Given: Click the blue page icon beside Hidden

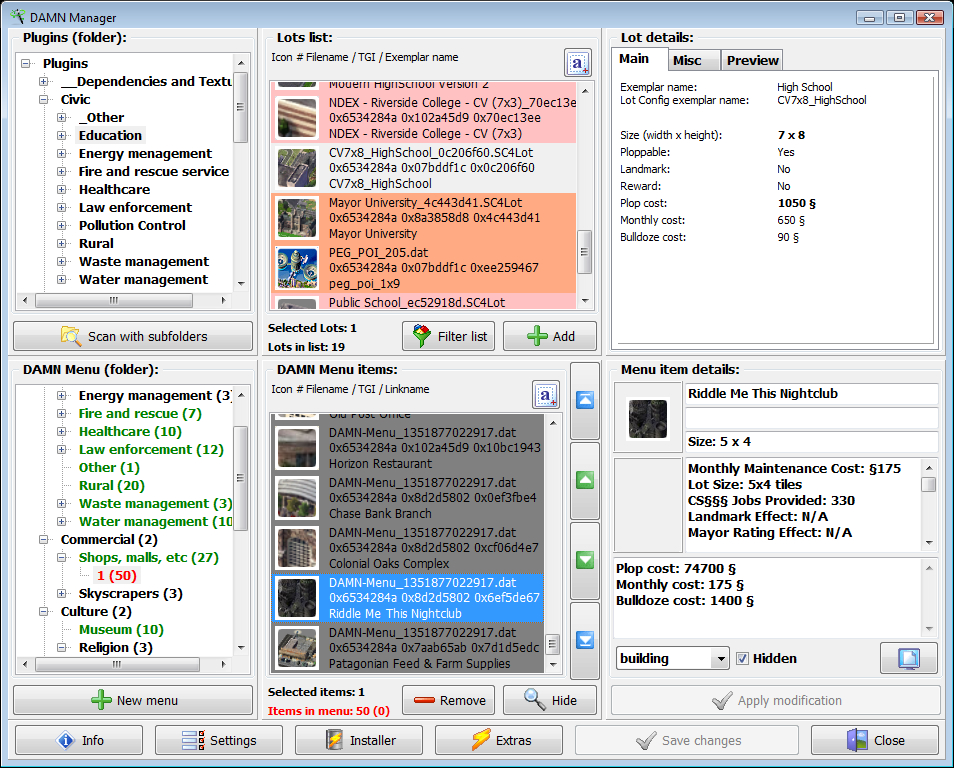Looking at the screenshot, I should click(x=908, y=658).
